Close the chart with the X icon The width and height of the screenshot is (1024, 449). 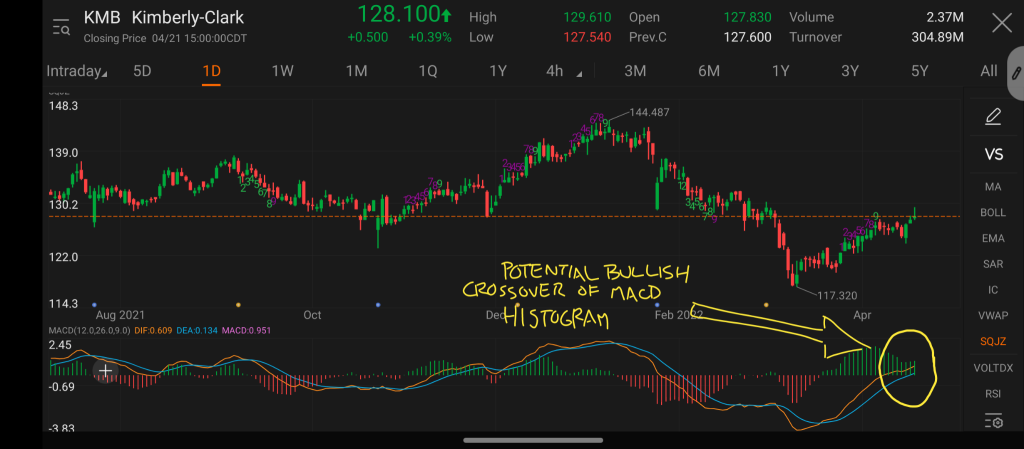click(1002, 24)
